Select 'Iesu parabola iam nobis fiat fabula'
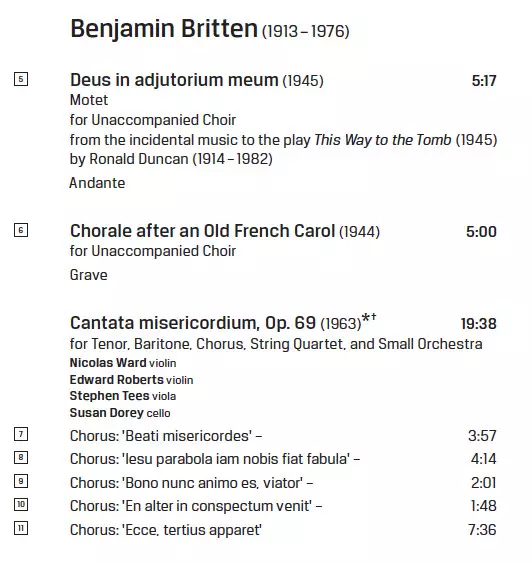The image size is (532, 563). 215,459
